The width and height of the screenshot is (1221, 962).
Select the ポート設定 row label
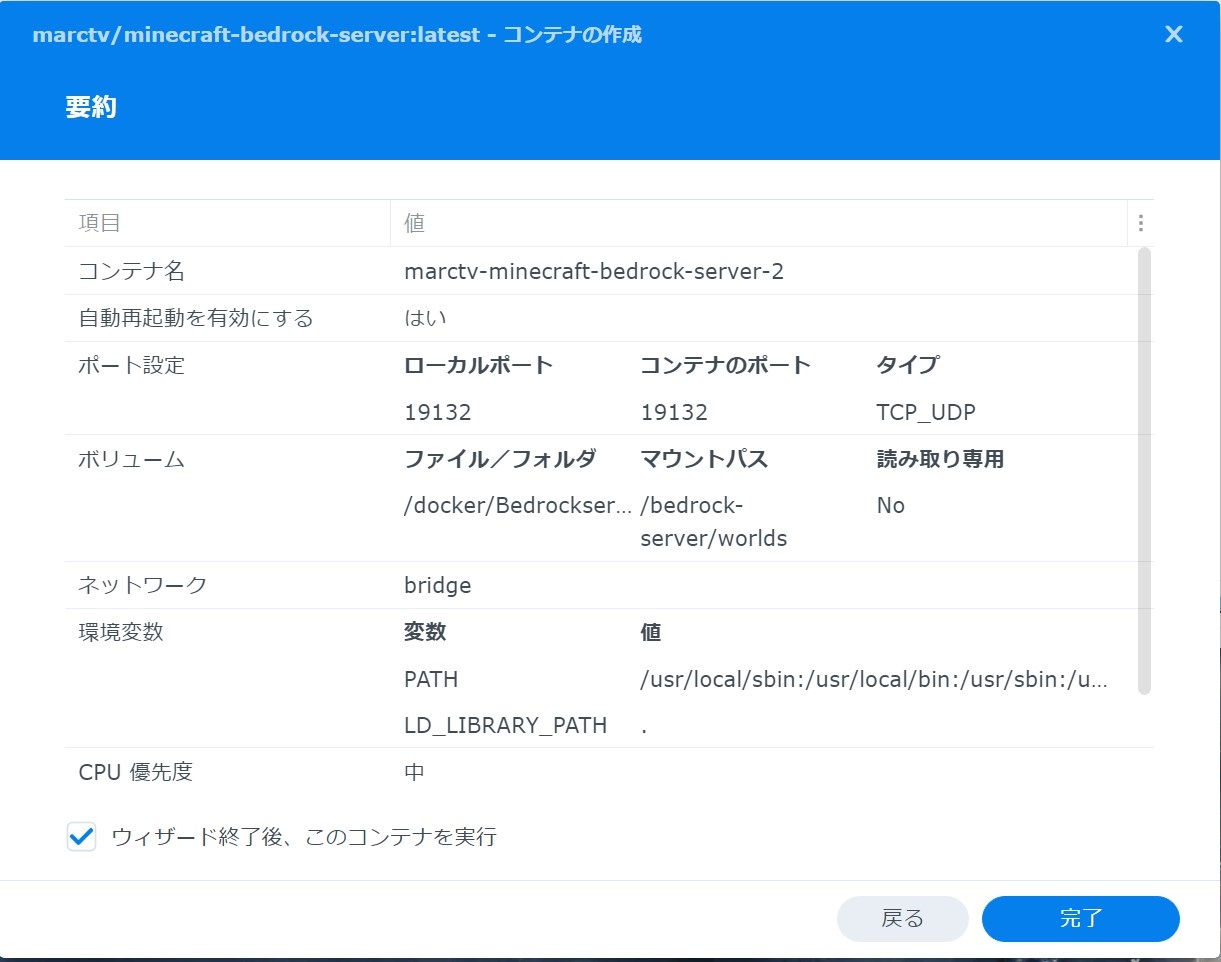pos(131,365)
